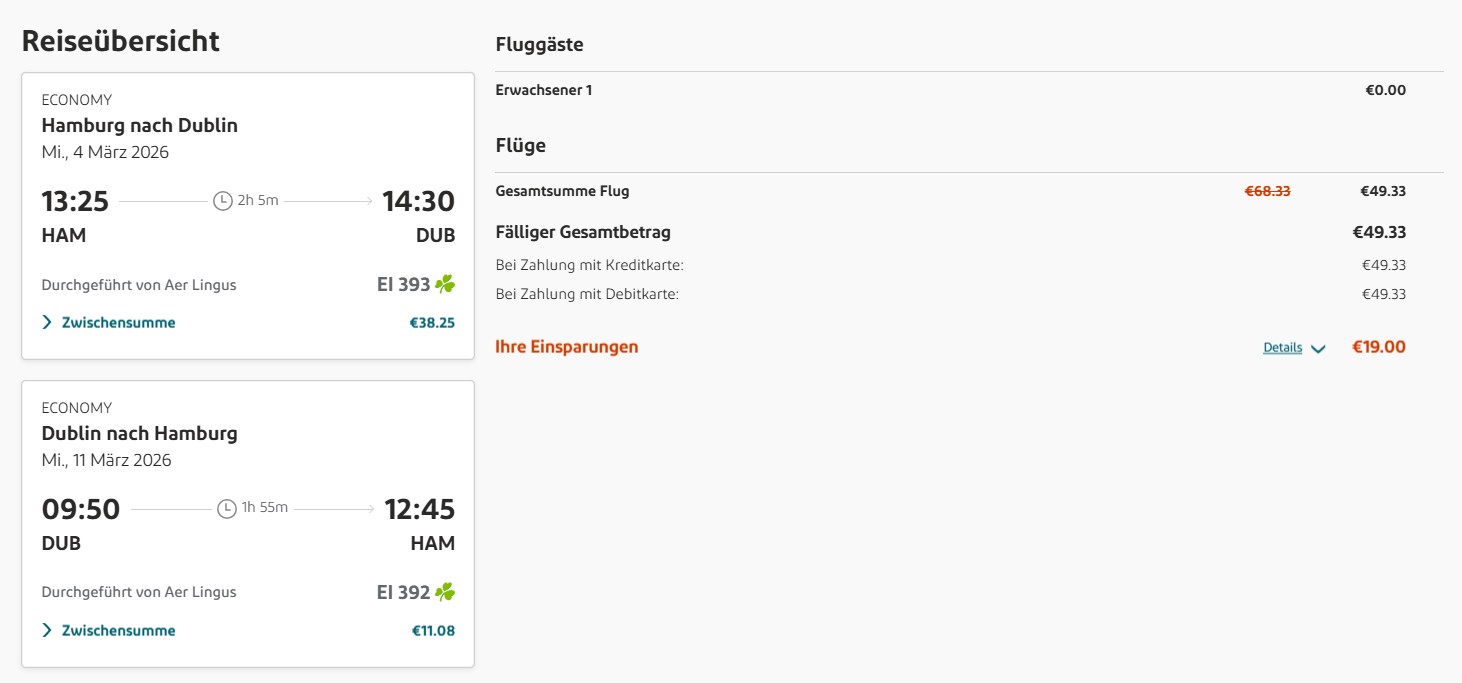This screenshot has width=1462, height=683.
Task: Expand Zwischensumme chevron for Hamburg–Dublin flight
Action: (47, 323)
